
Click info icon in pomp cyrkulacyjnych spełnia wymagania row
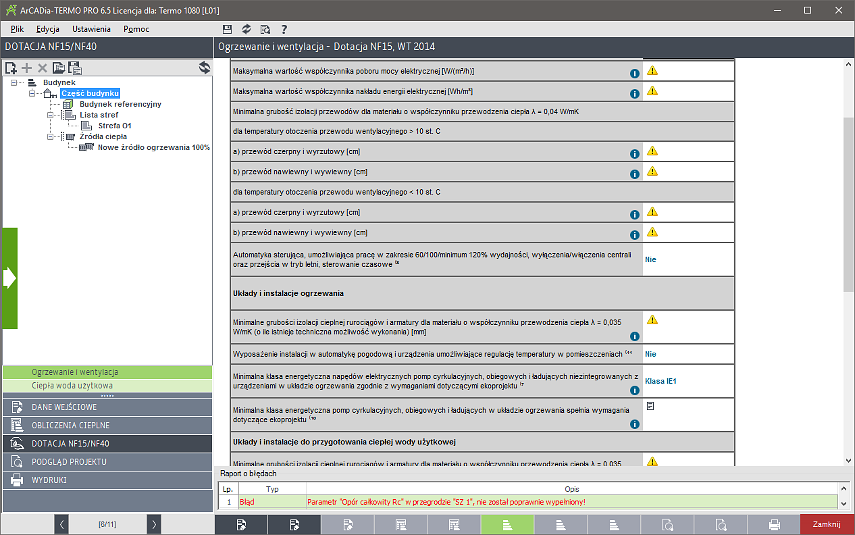635,424
